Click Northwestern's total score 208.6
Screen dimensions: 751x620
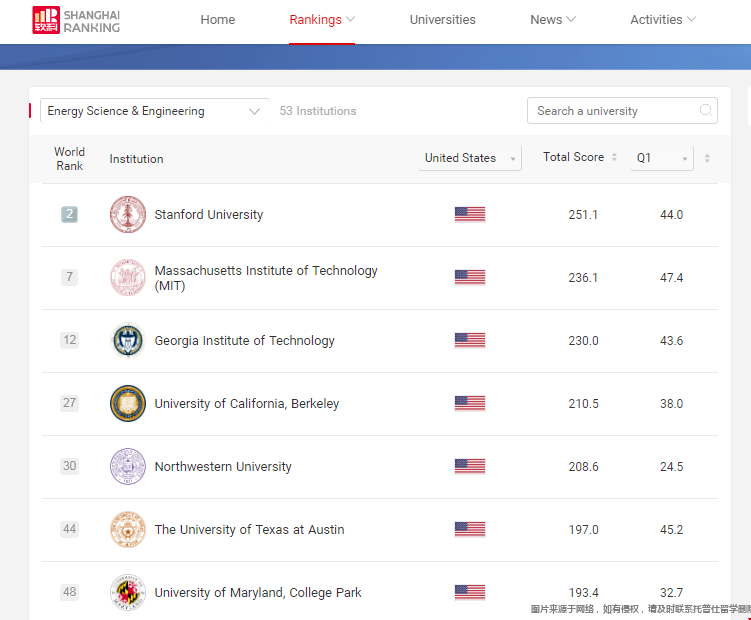point(583,467)
